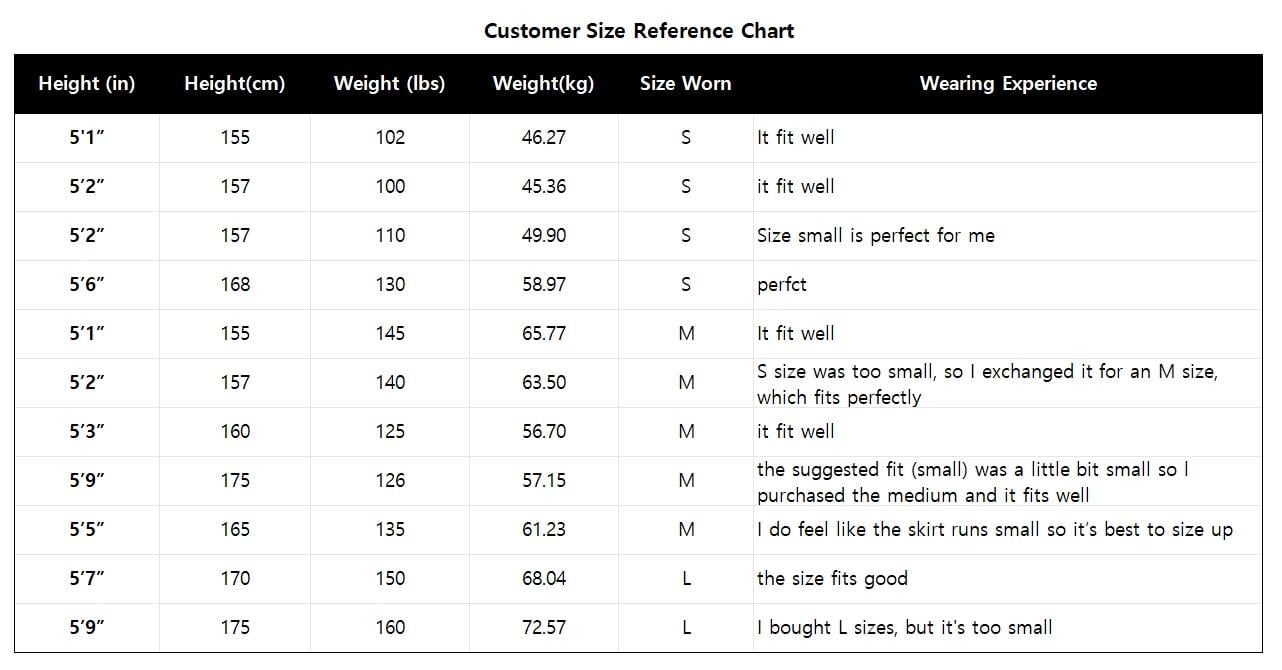This screenshot has width=1282, height=670.
Task: Click the 168 cm cell
Action: (x=235, y=284)
